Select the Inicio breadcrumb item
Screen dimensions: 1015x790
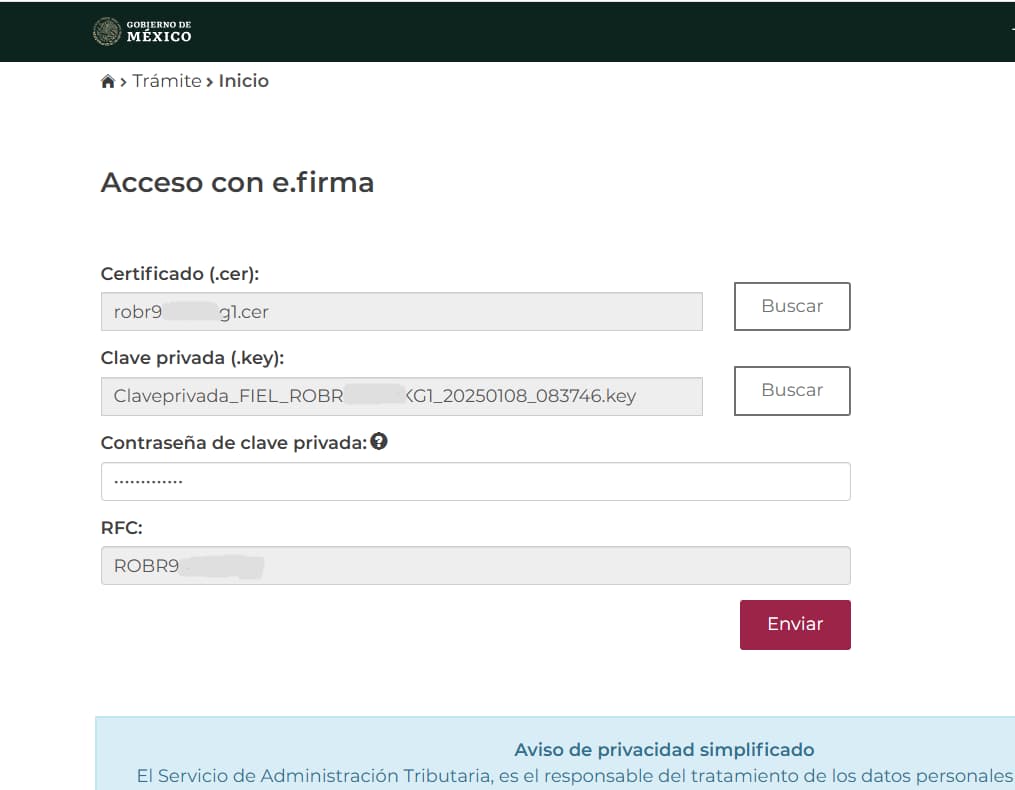tap(243, 81)
